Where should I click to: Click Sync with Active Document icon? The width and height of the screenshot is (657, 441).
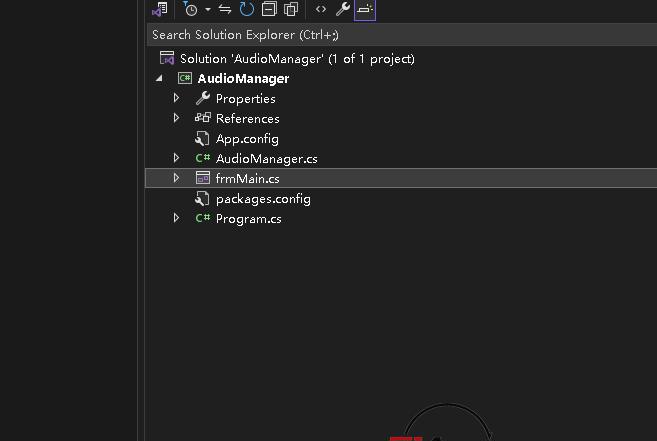[x=225, y=9]
